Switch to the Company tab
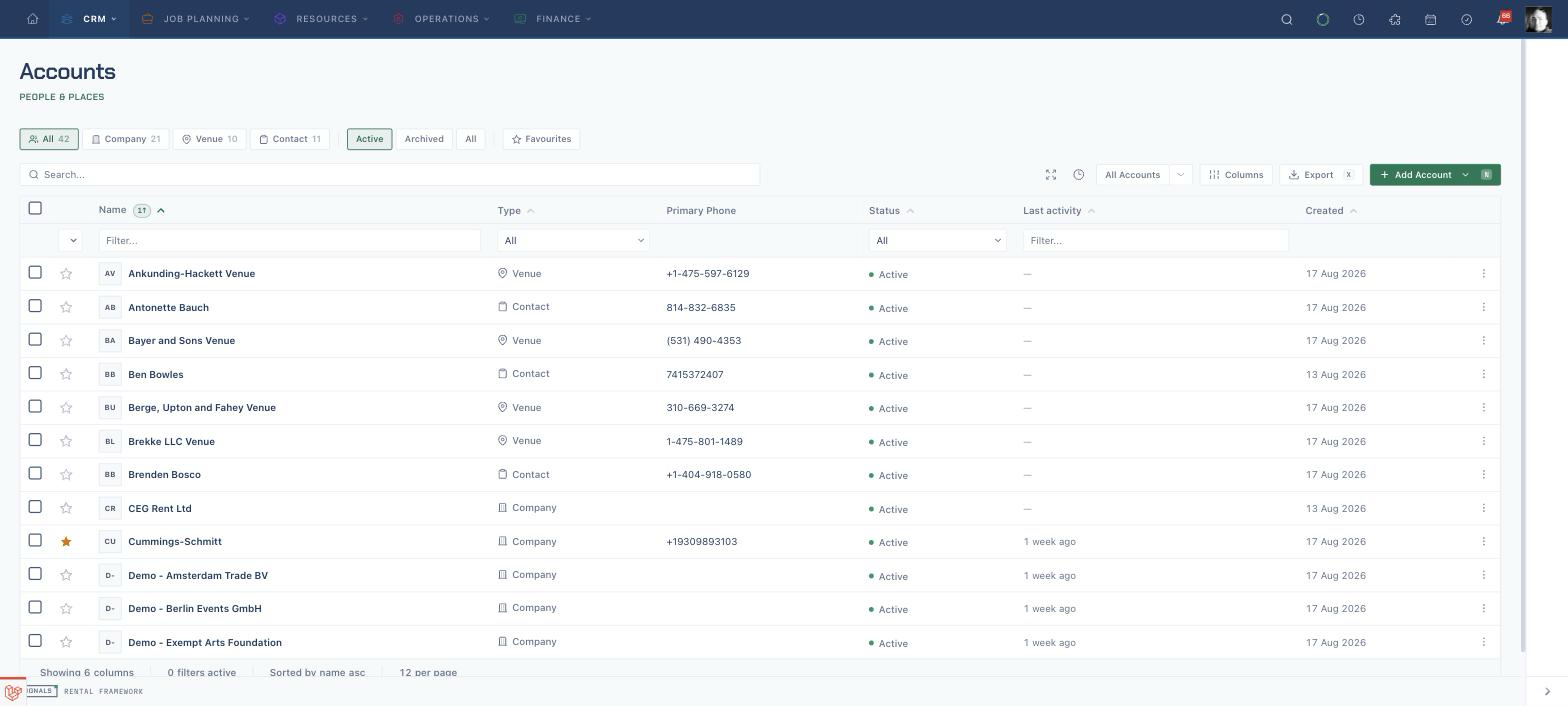 pyautogui.click(x=126, y=139)
